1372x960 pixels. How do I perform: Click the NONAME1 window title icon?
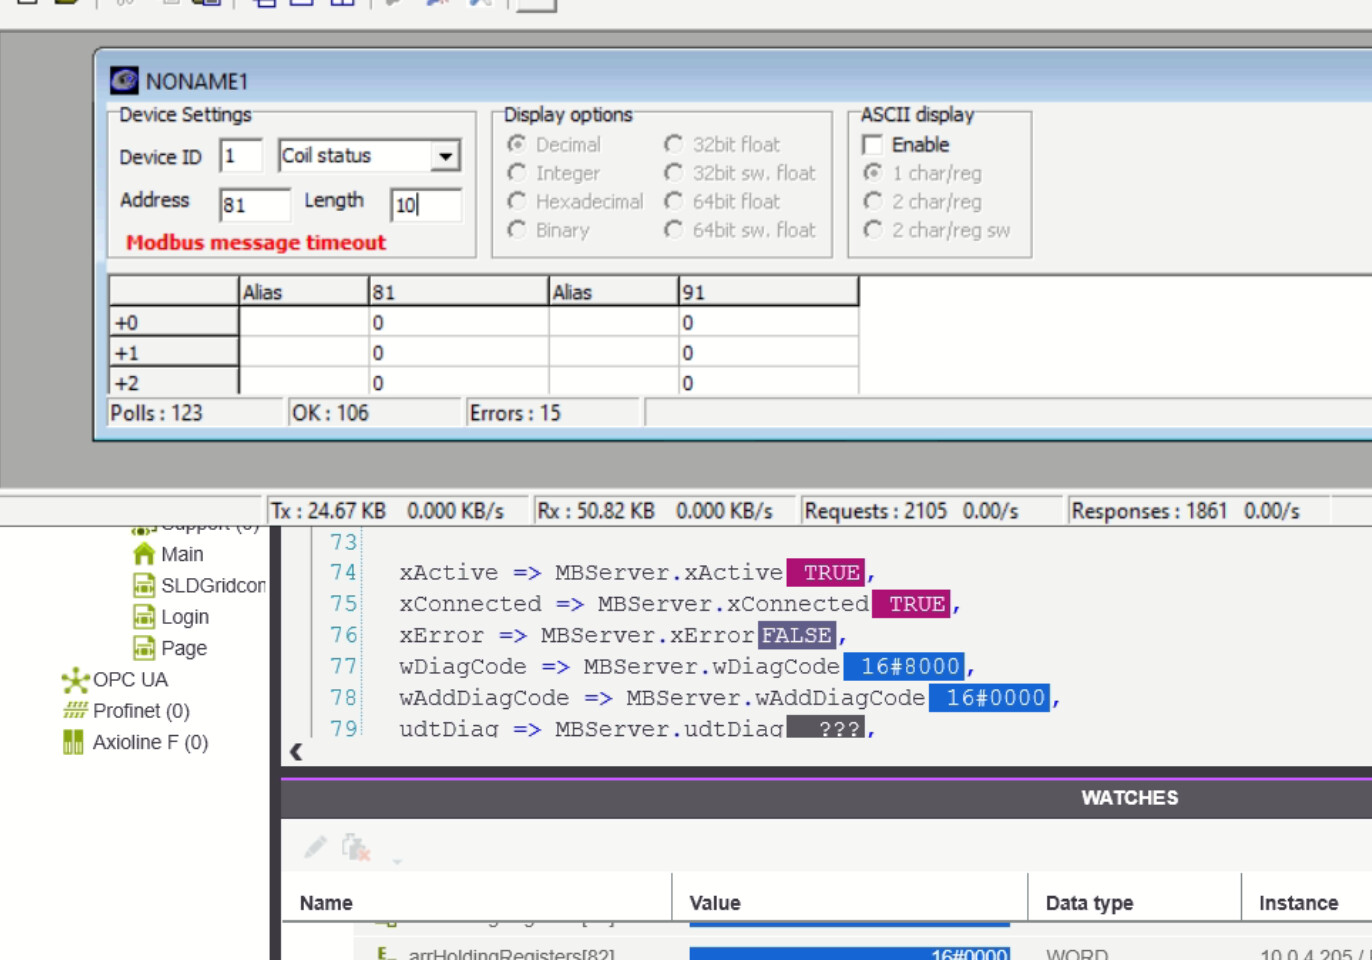tap(124, 81)
